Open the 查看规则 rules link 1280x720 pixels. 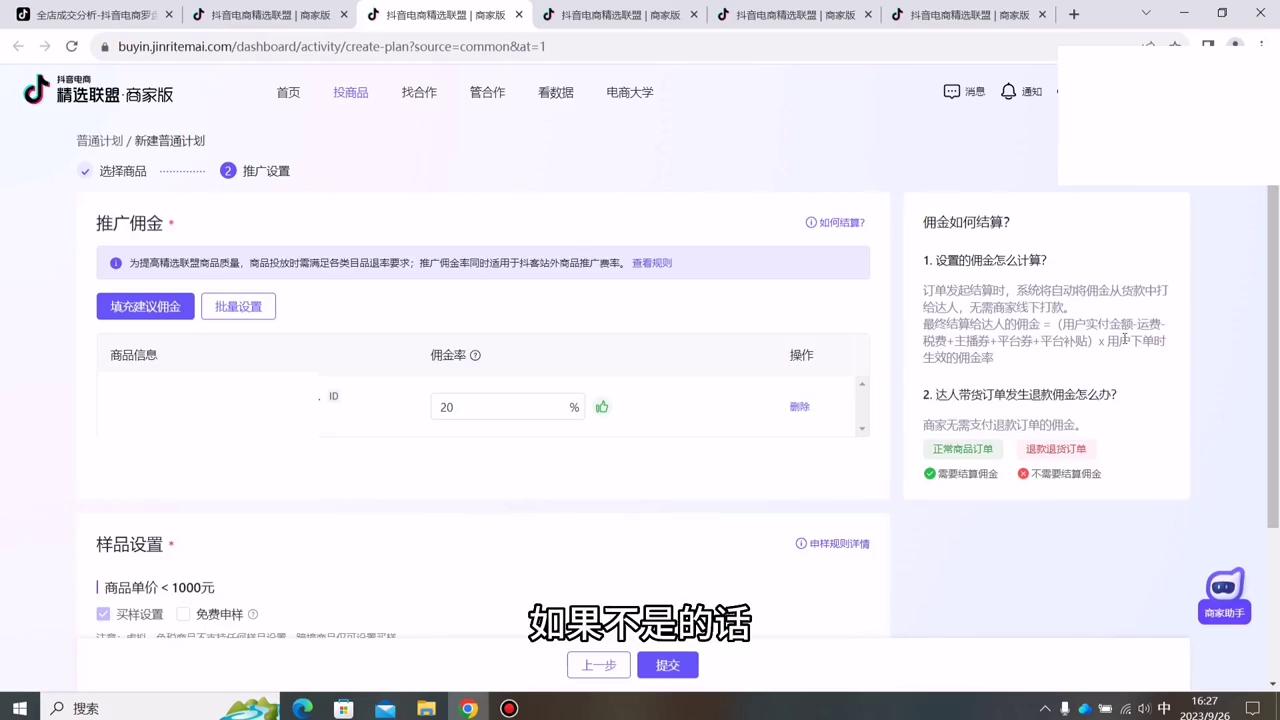(651, 262)
